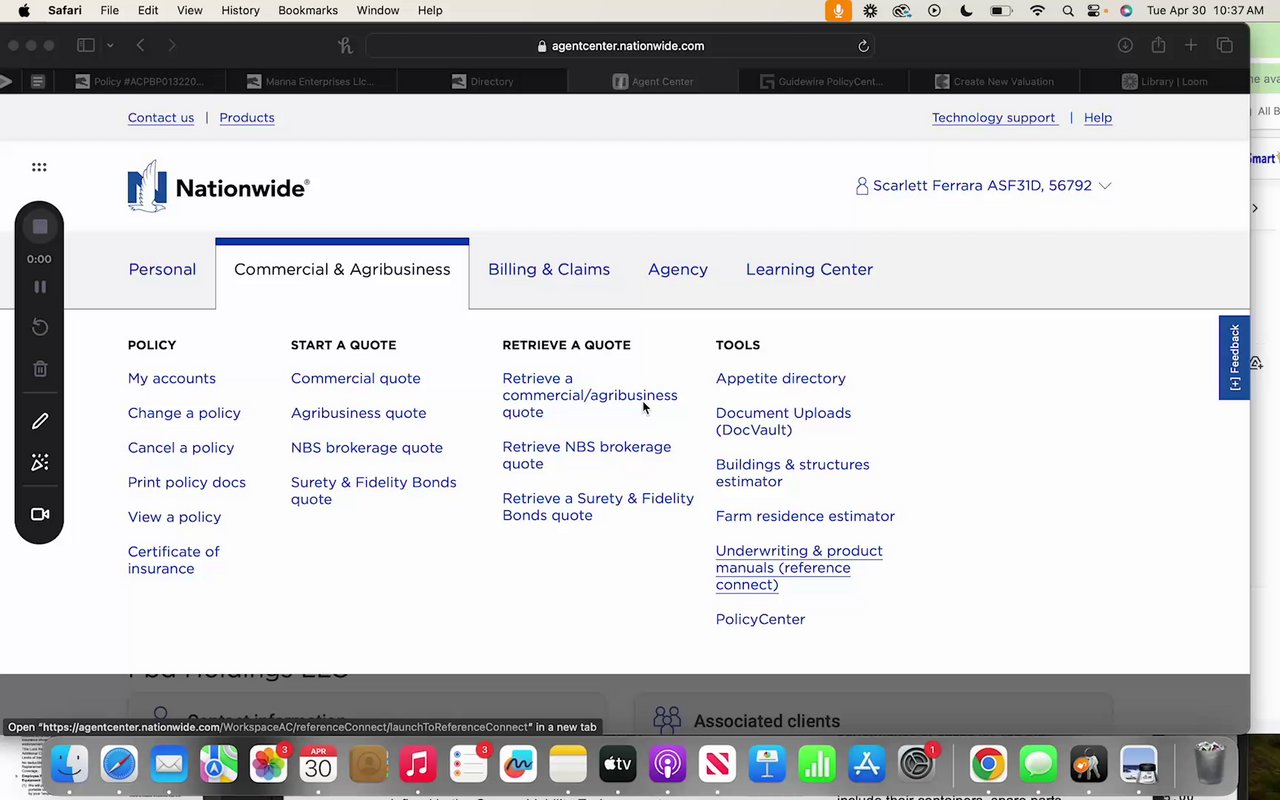Open Certificate of insurance link
This screenshot has width=1280, height=800.
(174, 560)
